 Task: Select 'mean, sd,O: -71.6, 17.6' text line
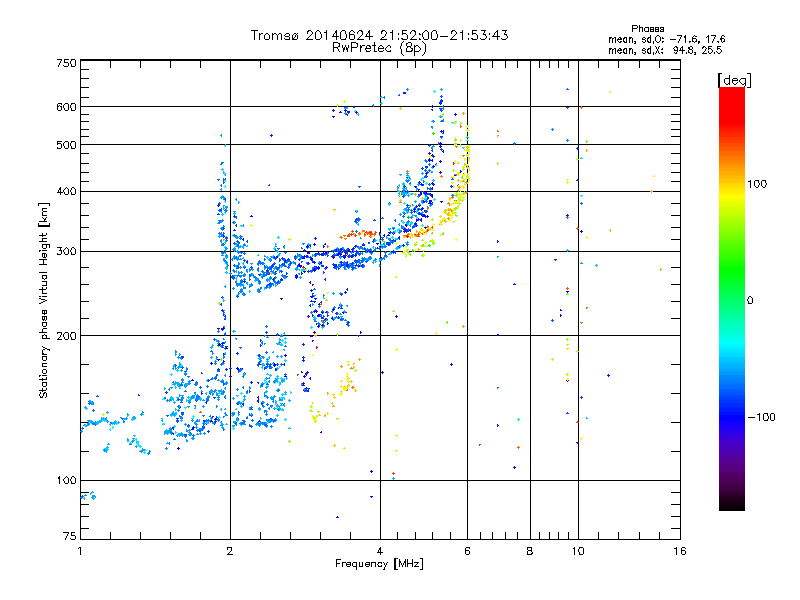click(666, 39)
